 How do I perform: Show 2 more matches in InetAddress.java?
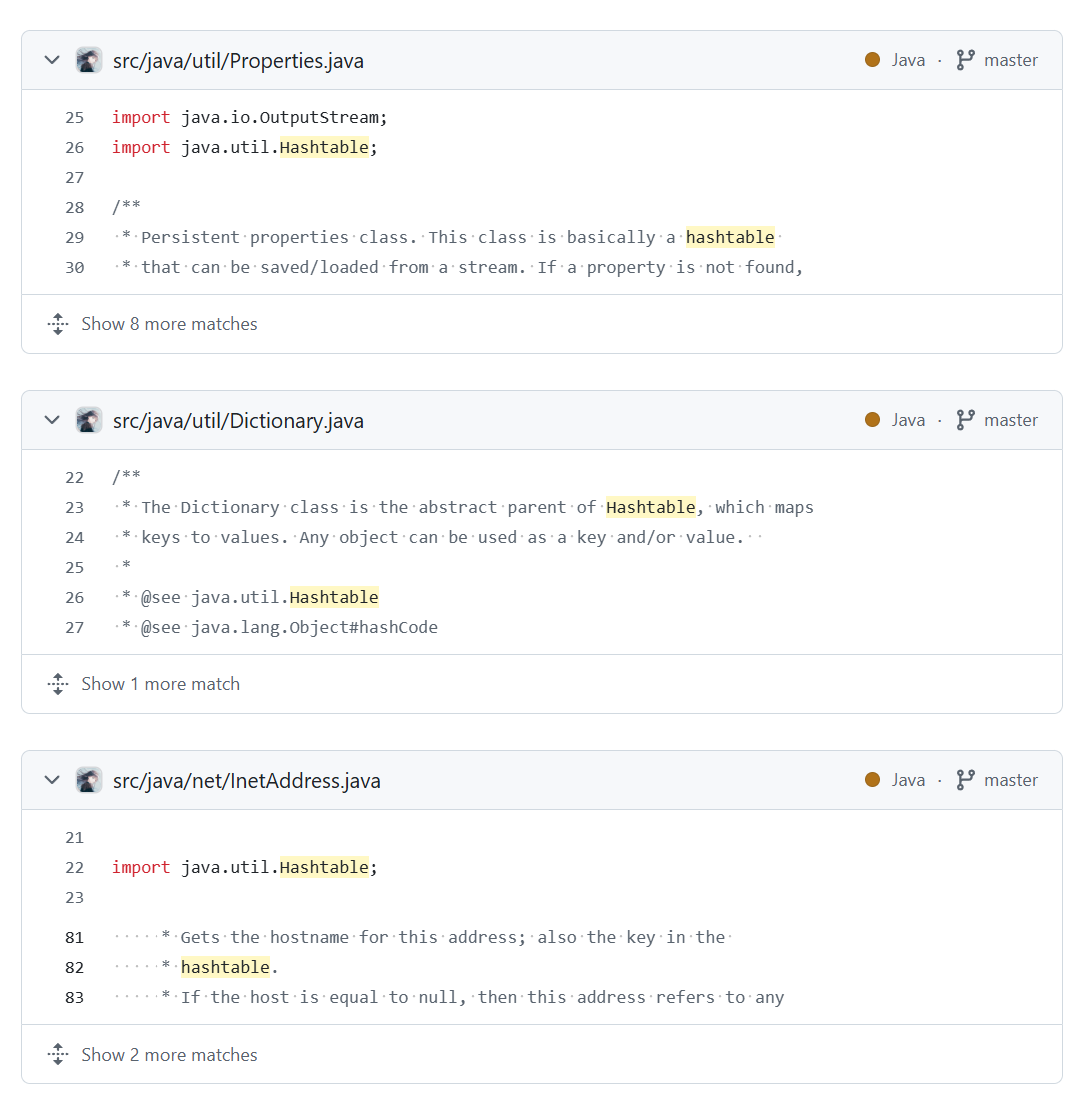(169, 1055)
